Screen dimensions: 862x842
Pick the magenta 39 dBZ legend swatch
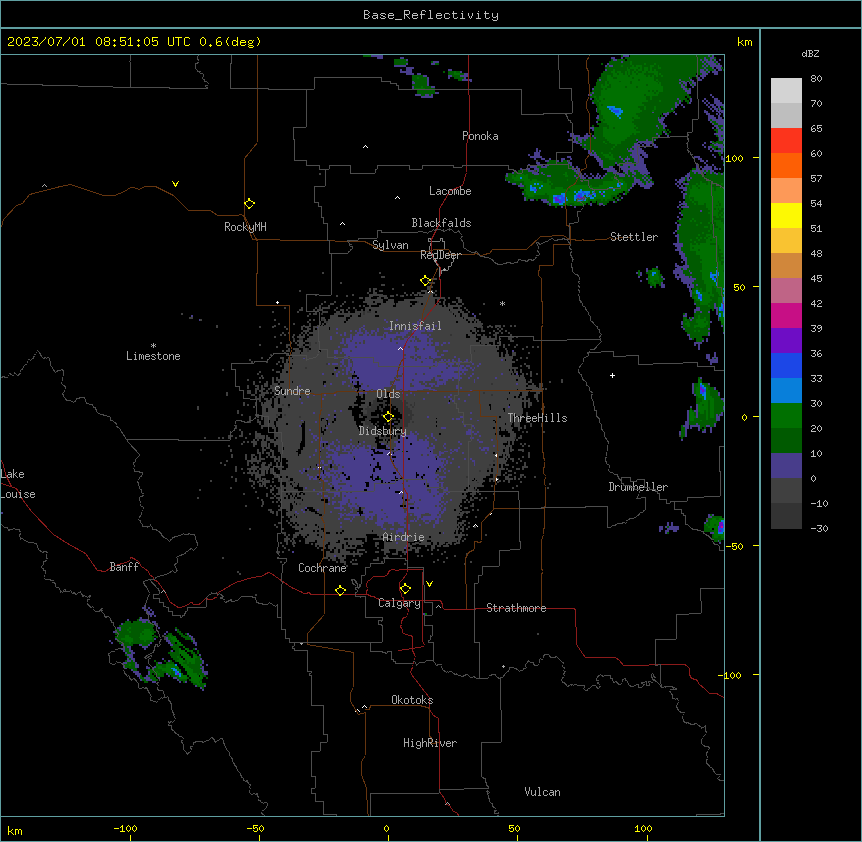pos(786,315)
